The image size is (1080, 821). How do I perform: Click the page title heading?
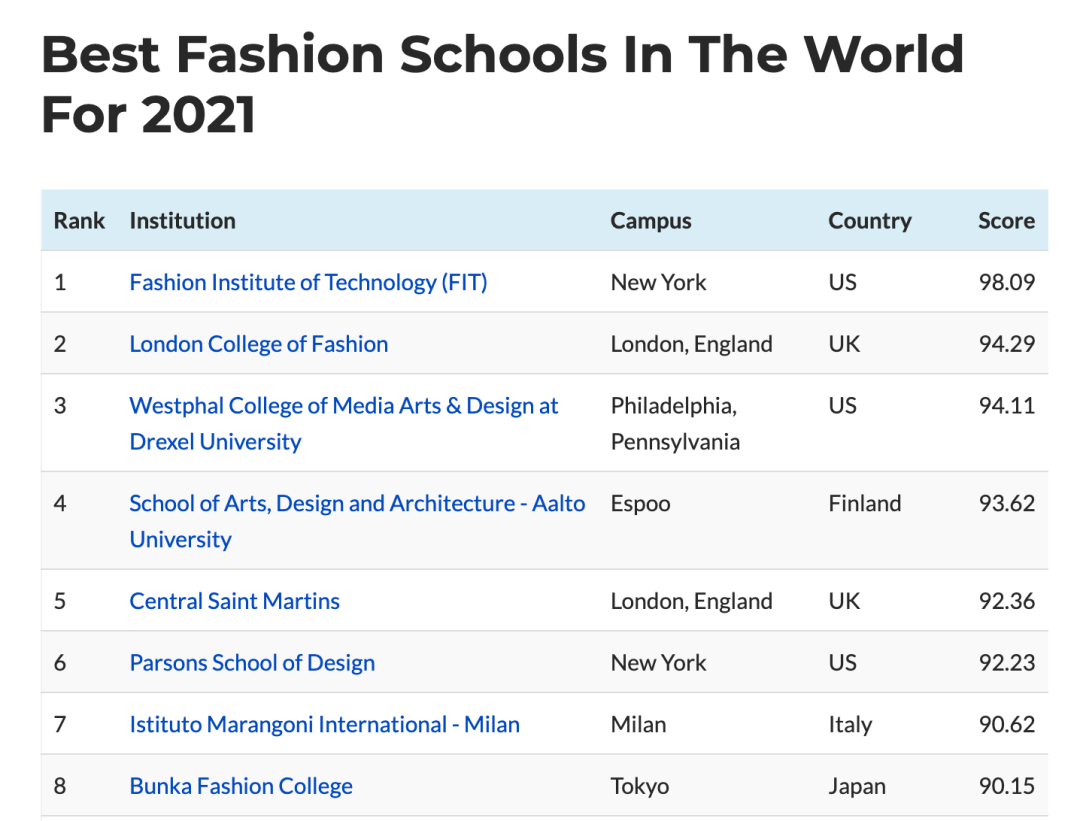coord(502,84)
